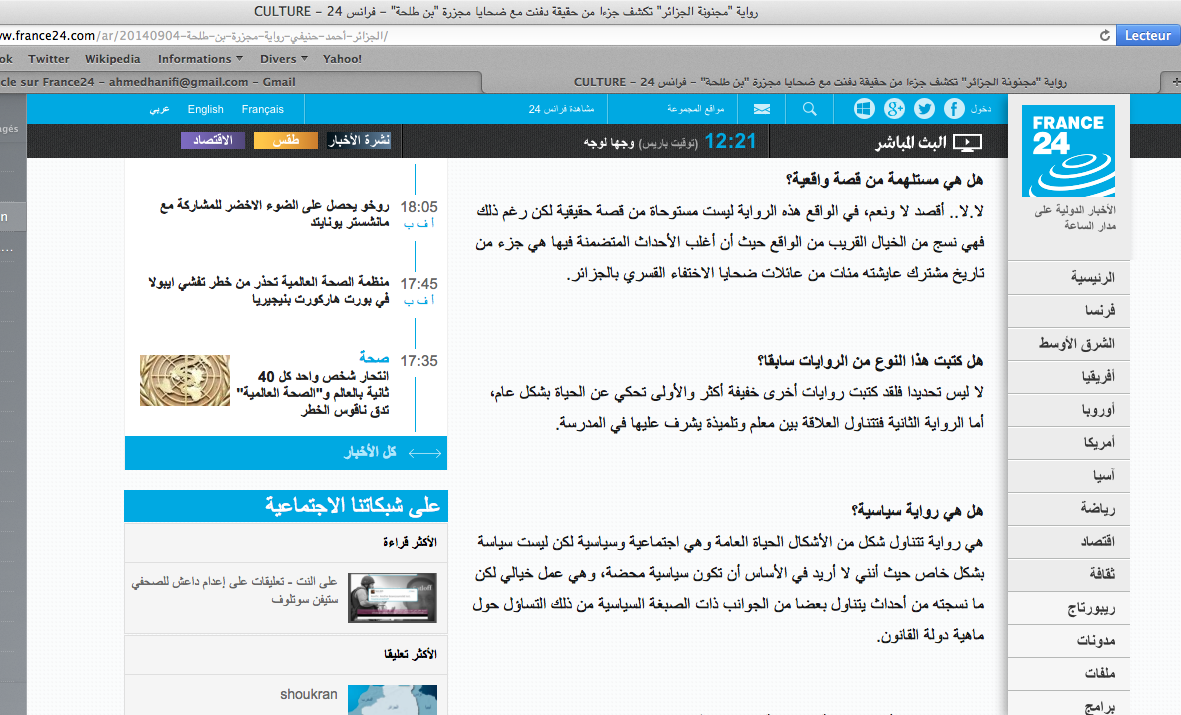
Task: Open a new tab with plus button
Action: (1171, 82)
